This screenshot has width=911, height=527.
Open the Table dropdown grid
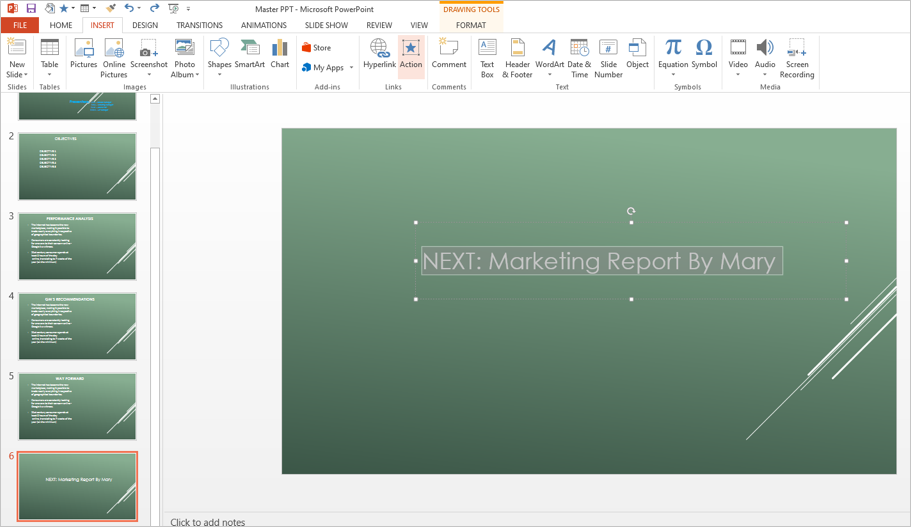pyautogui.click(x=49, y=75)
